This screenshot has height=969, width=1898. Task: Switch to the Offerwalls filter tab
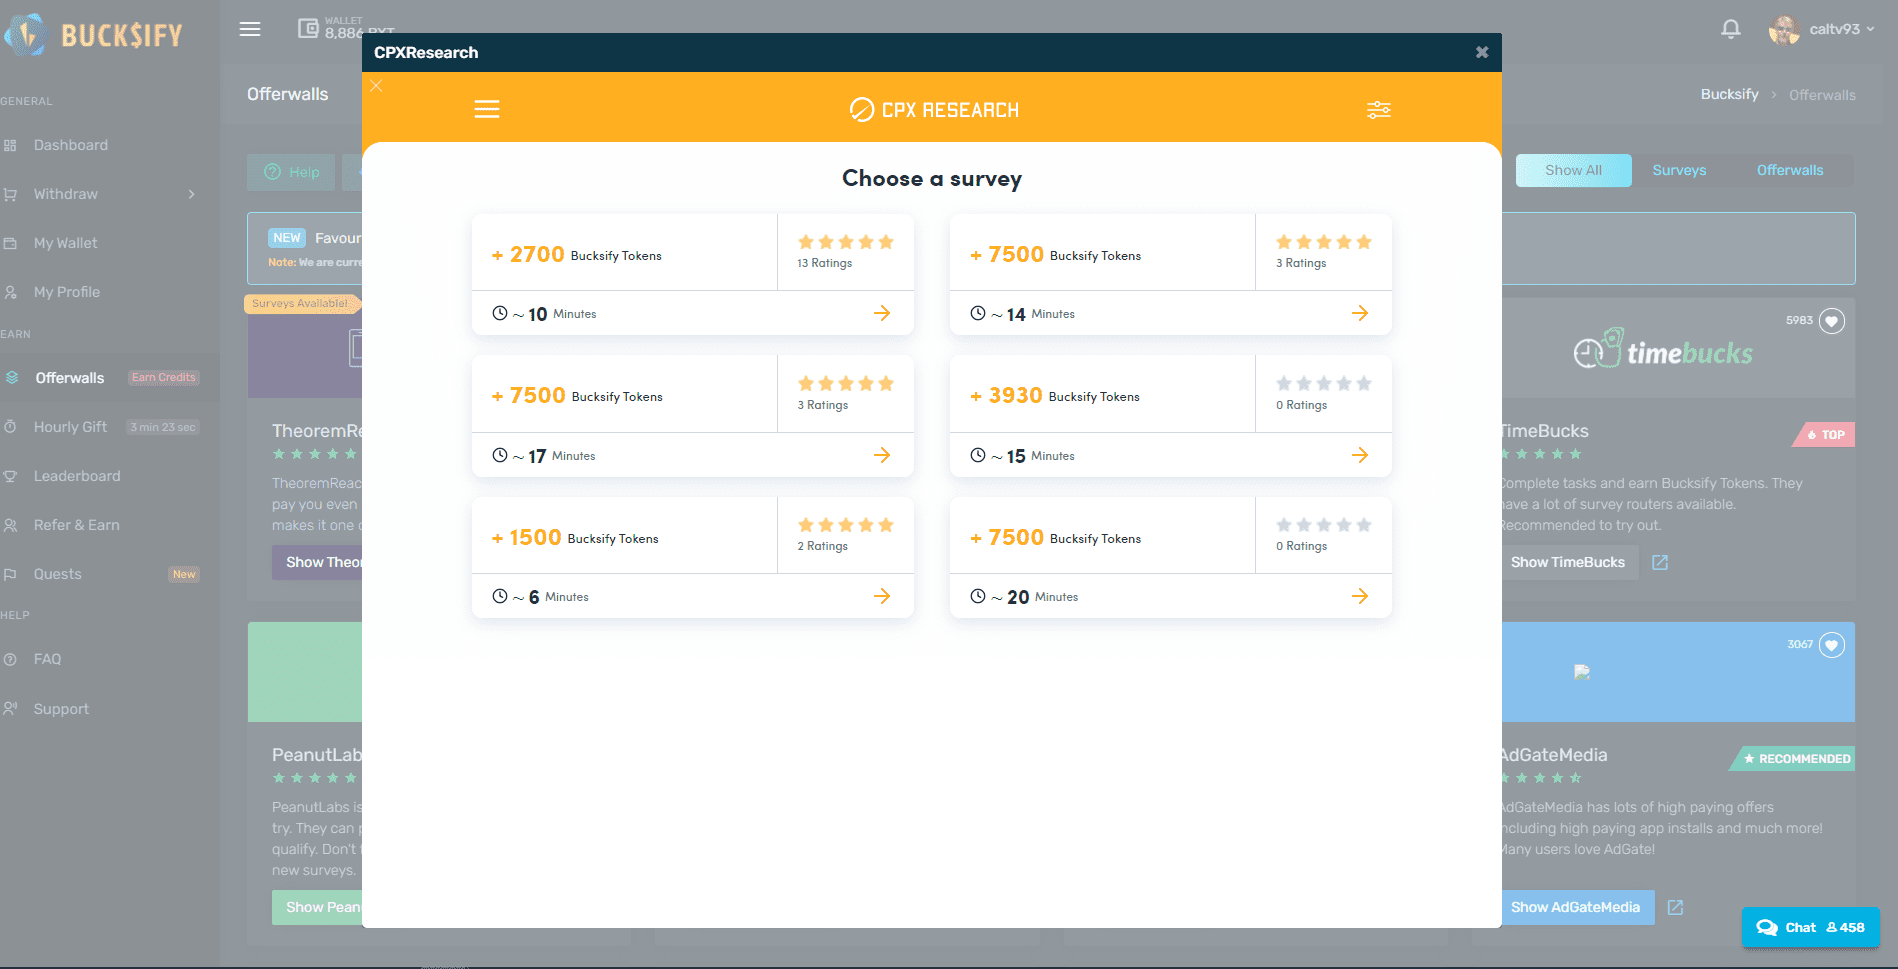[1790, 170]
